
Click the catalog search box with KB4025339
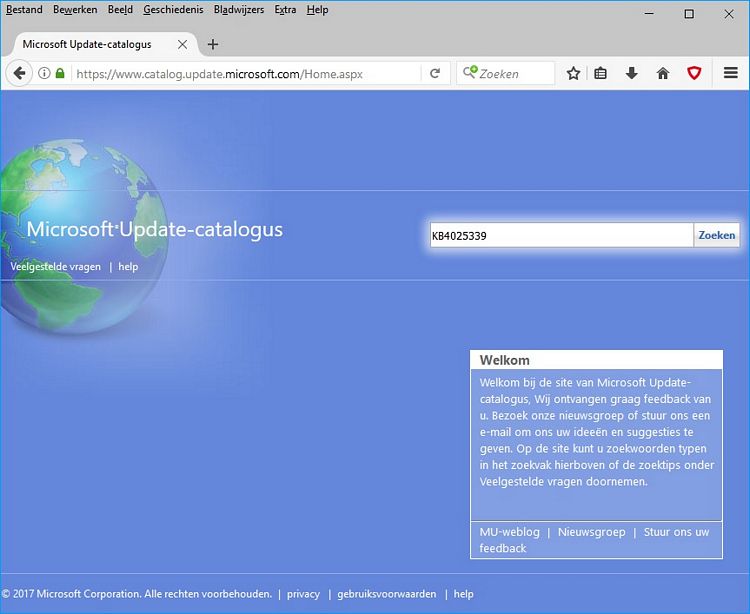pyautogui.click(x=562, y=235)
